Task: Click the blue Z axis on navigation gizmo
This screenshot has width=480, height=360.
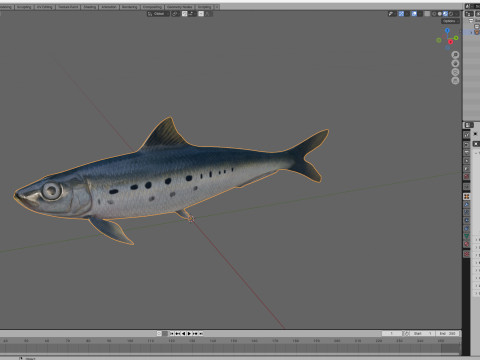Action: [447, 30]
